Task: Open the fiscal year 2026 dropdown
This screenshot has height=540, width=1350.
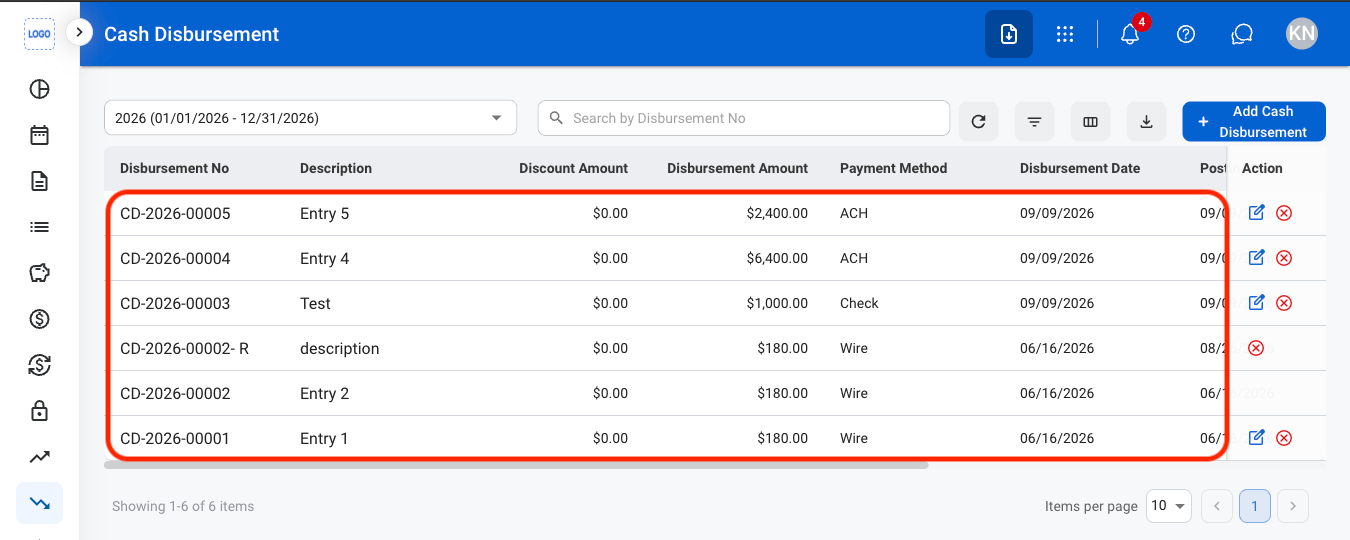Action: pyautogui.click(x=310, y=118)
